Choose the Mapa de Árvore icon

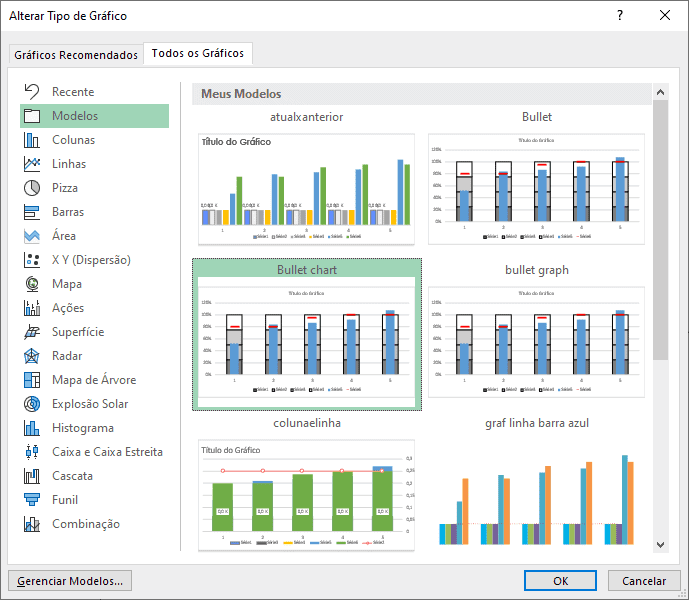[32, 380]
